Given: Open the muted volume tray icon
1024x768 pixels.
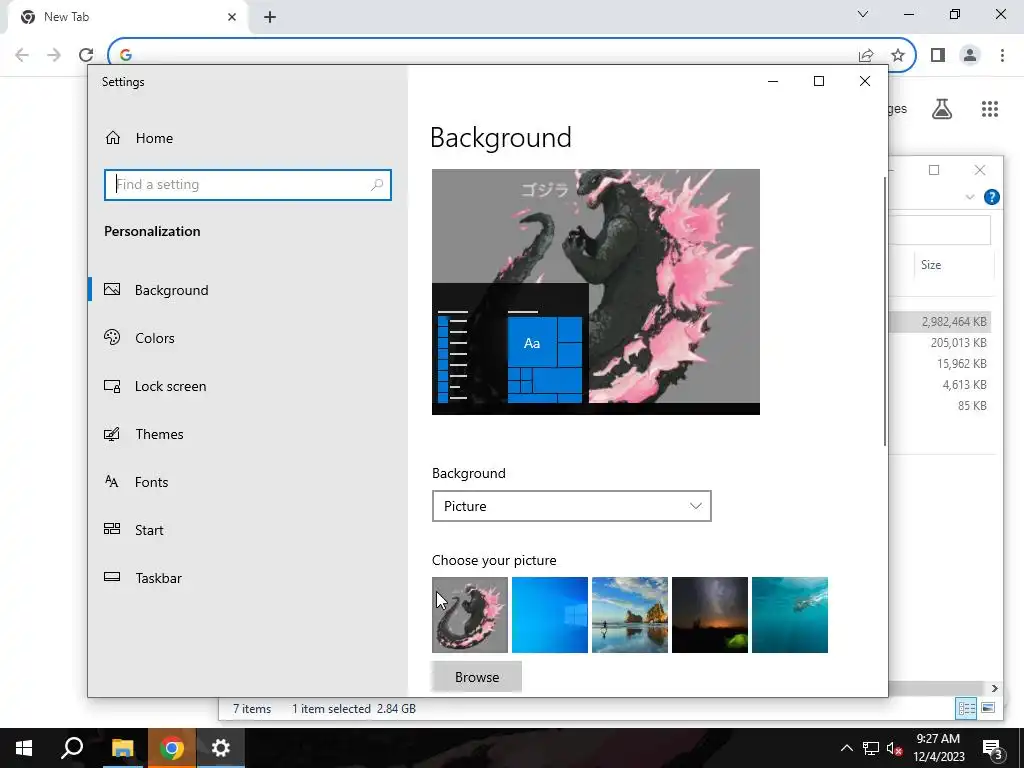Looking at the screenshot, I should click(x=895, y=748).
